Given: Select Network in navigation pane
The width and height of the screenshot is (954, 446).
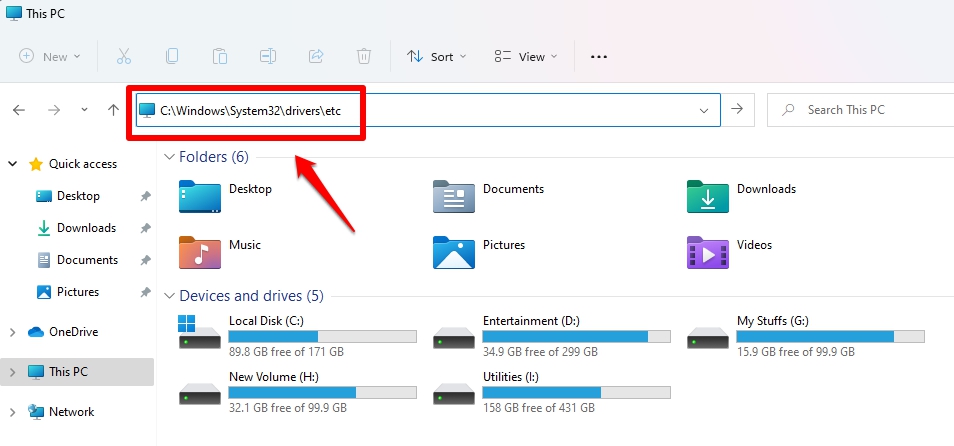Looking at the screenshot, I should [72, 412].
